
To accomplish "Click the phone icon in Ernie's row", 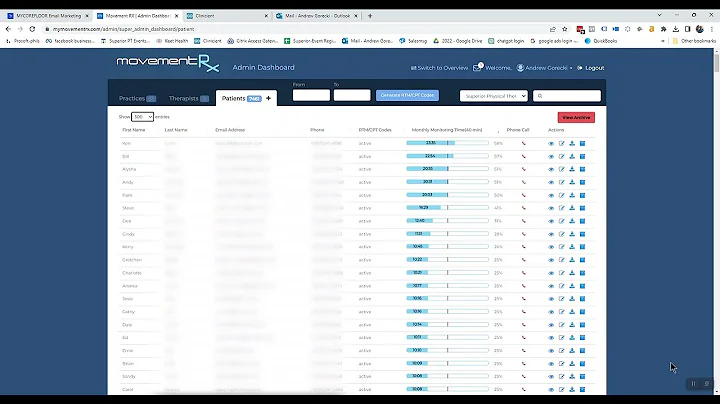I will [x=523, y=351].
